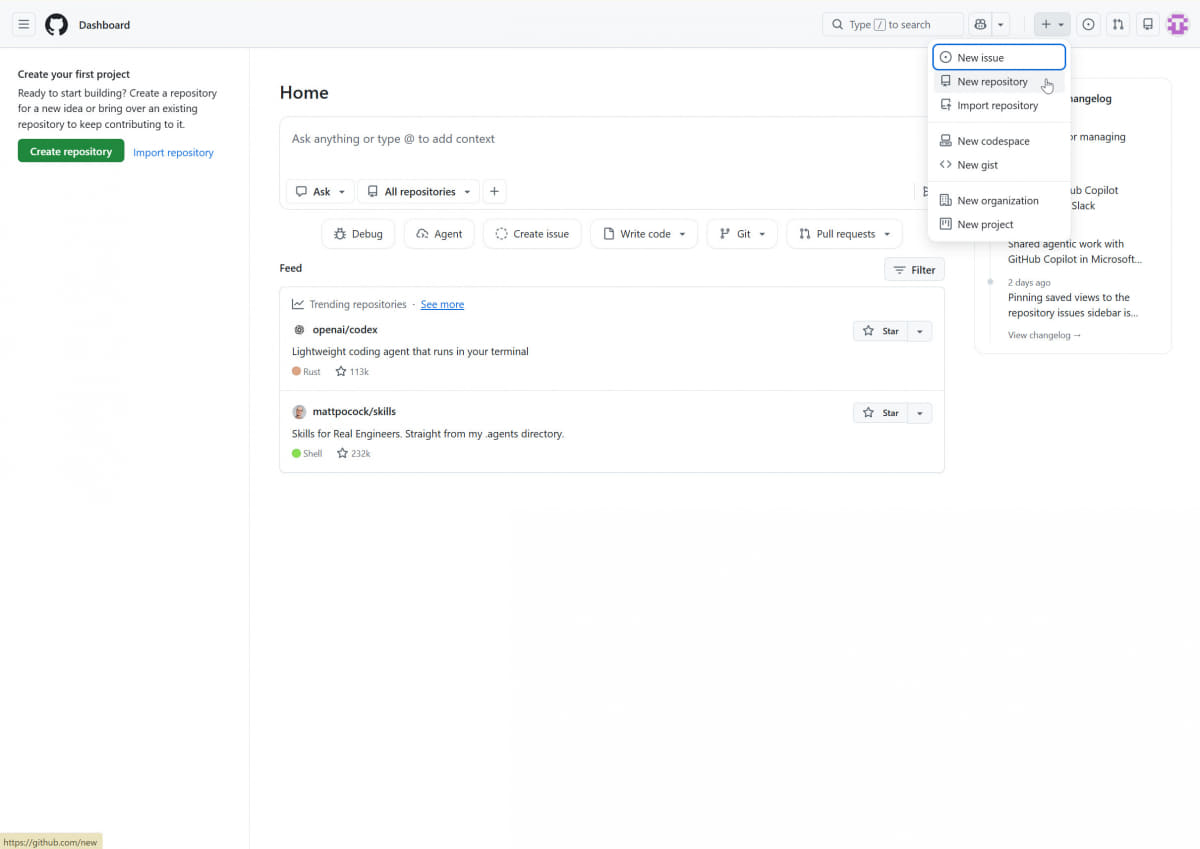This screenshot has width=1200, height=849.
Task: Select New codespace from the menu
Action: (999, 141)
